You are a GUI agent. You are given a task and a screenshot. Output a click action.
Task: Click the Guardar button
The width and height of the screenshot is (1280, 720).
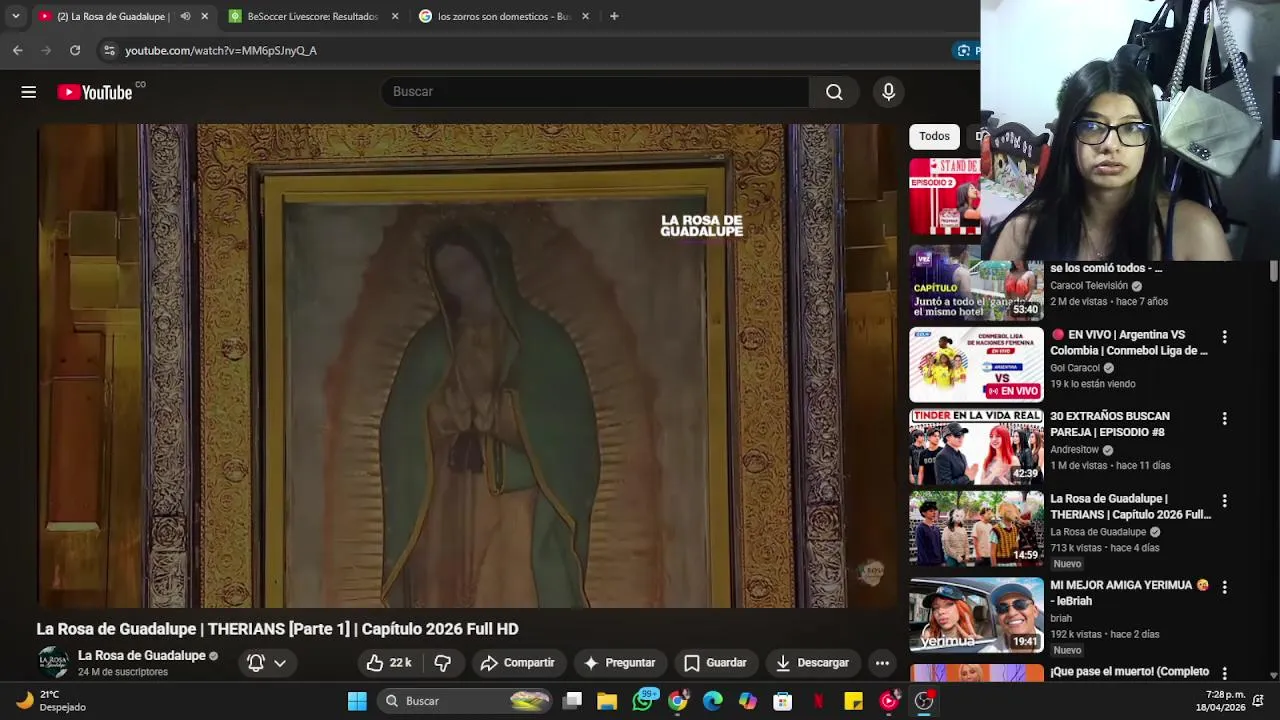click(x=715, y=663)
